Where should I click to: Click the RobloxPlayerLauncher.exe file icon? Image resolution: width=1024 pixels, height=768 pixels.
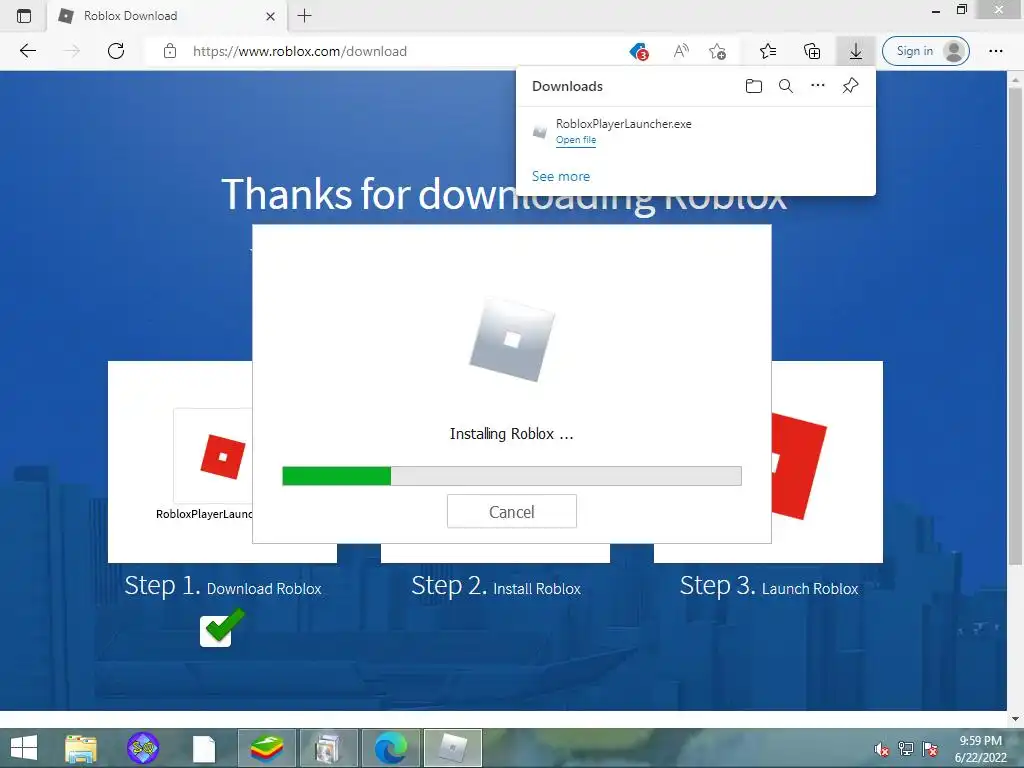[x=539, y=131]
